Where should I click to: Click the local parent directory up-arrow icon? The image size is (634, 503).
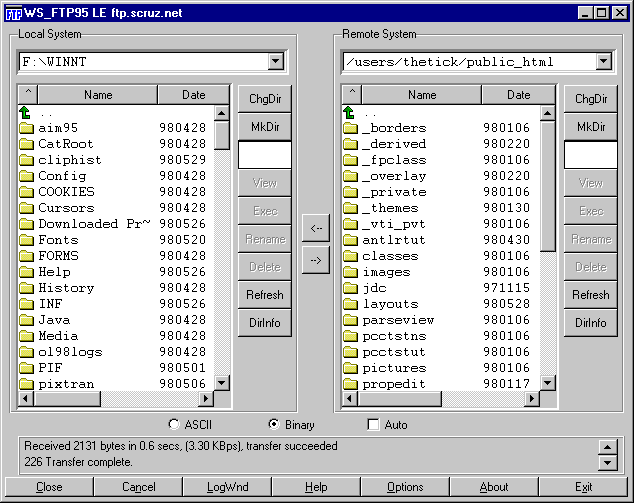click(25, 112)
